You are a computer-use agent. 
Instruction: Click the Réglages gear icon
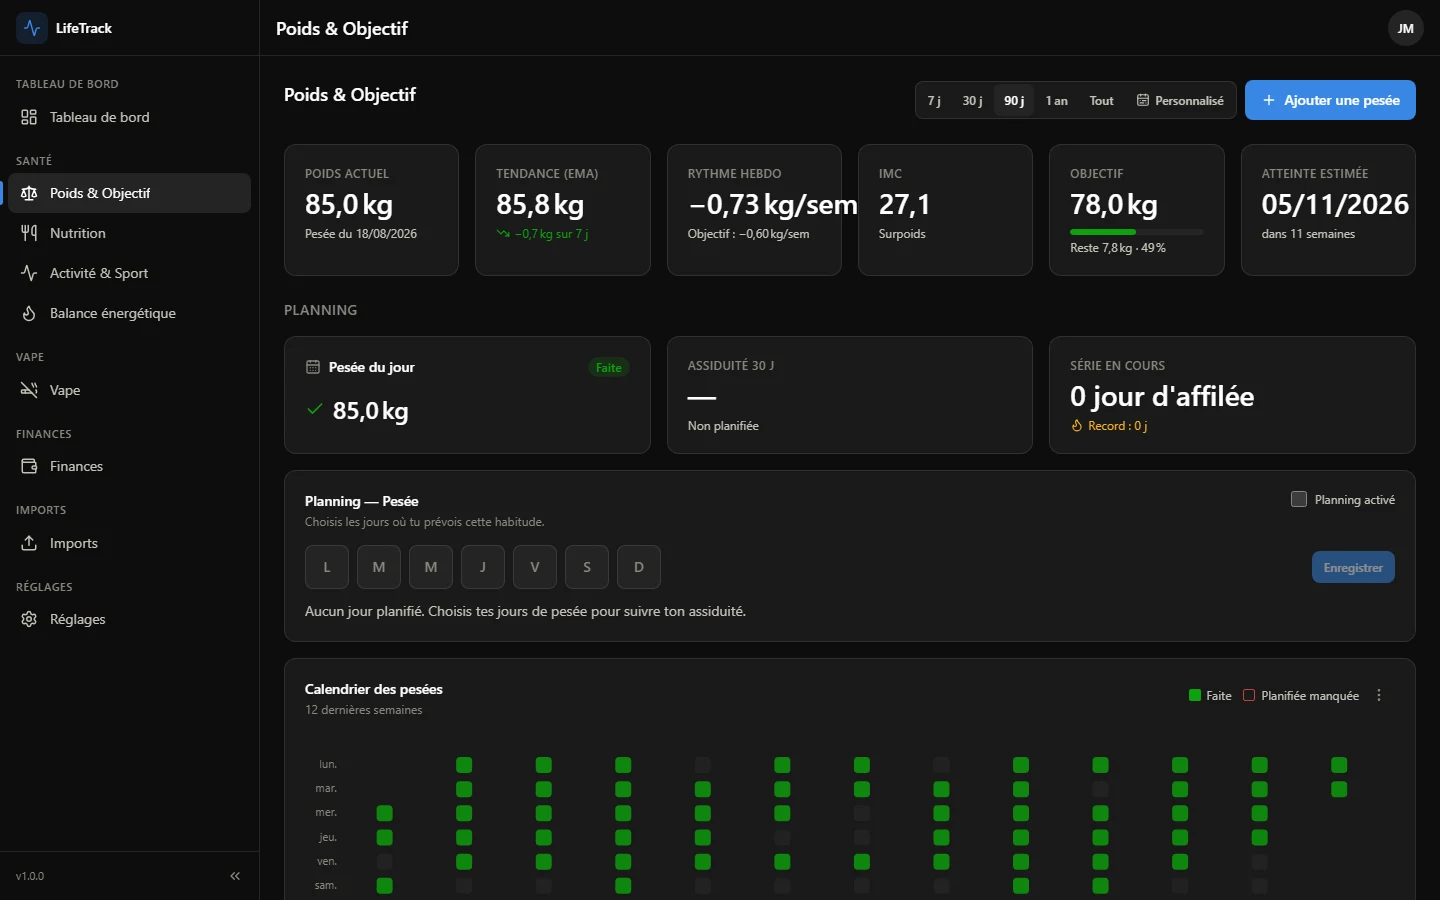pyautogui.click(x=29, y=619)
